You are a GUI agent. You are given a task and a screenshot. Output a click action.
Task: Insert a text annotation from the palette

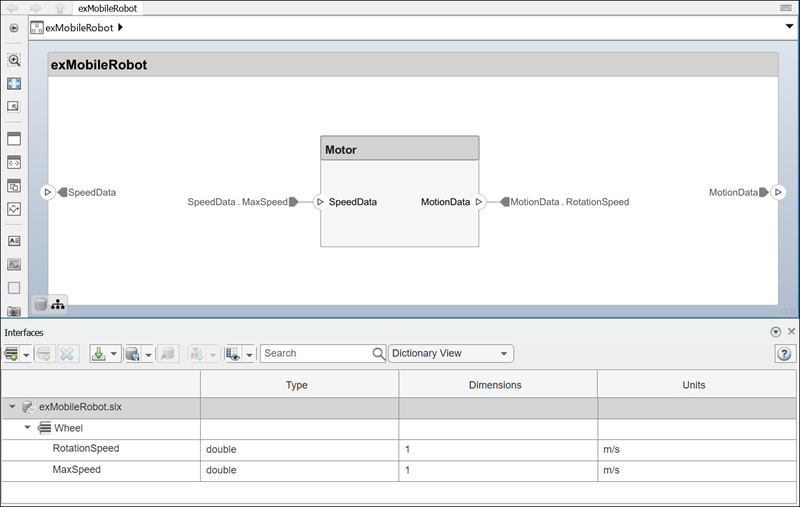click(14, 241)
